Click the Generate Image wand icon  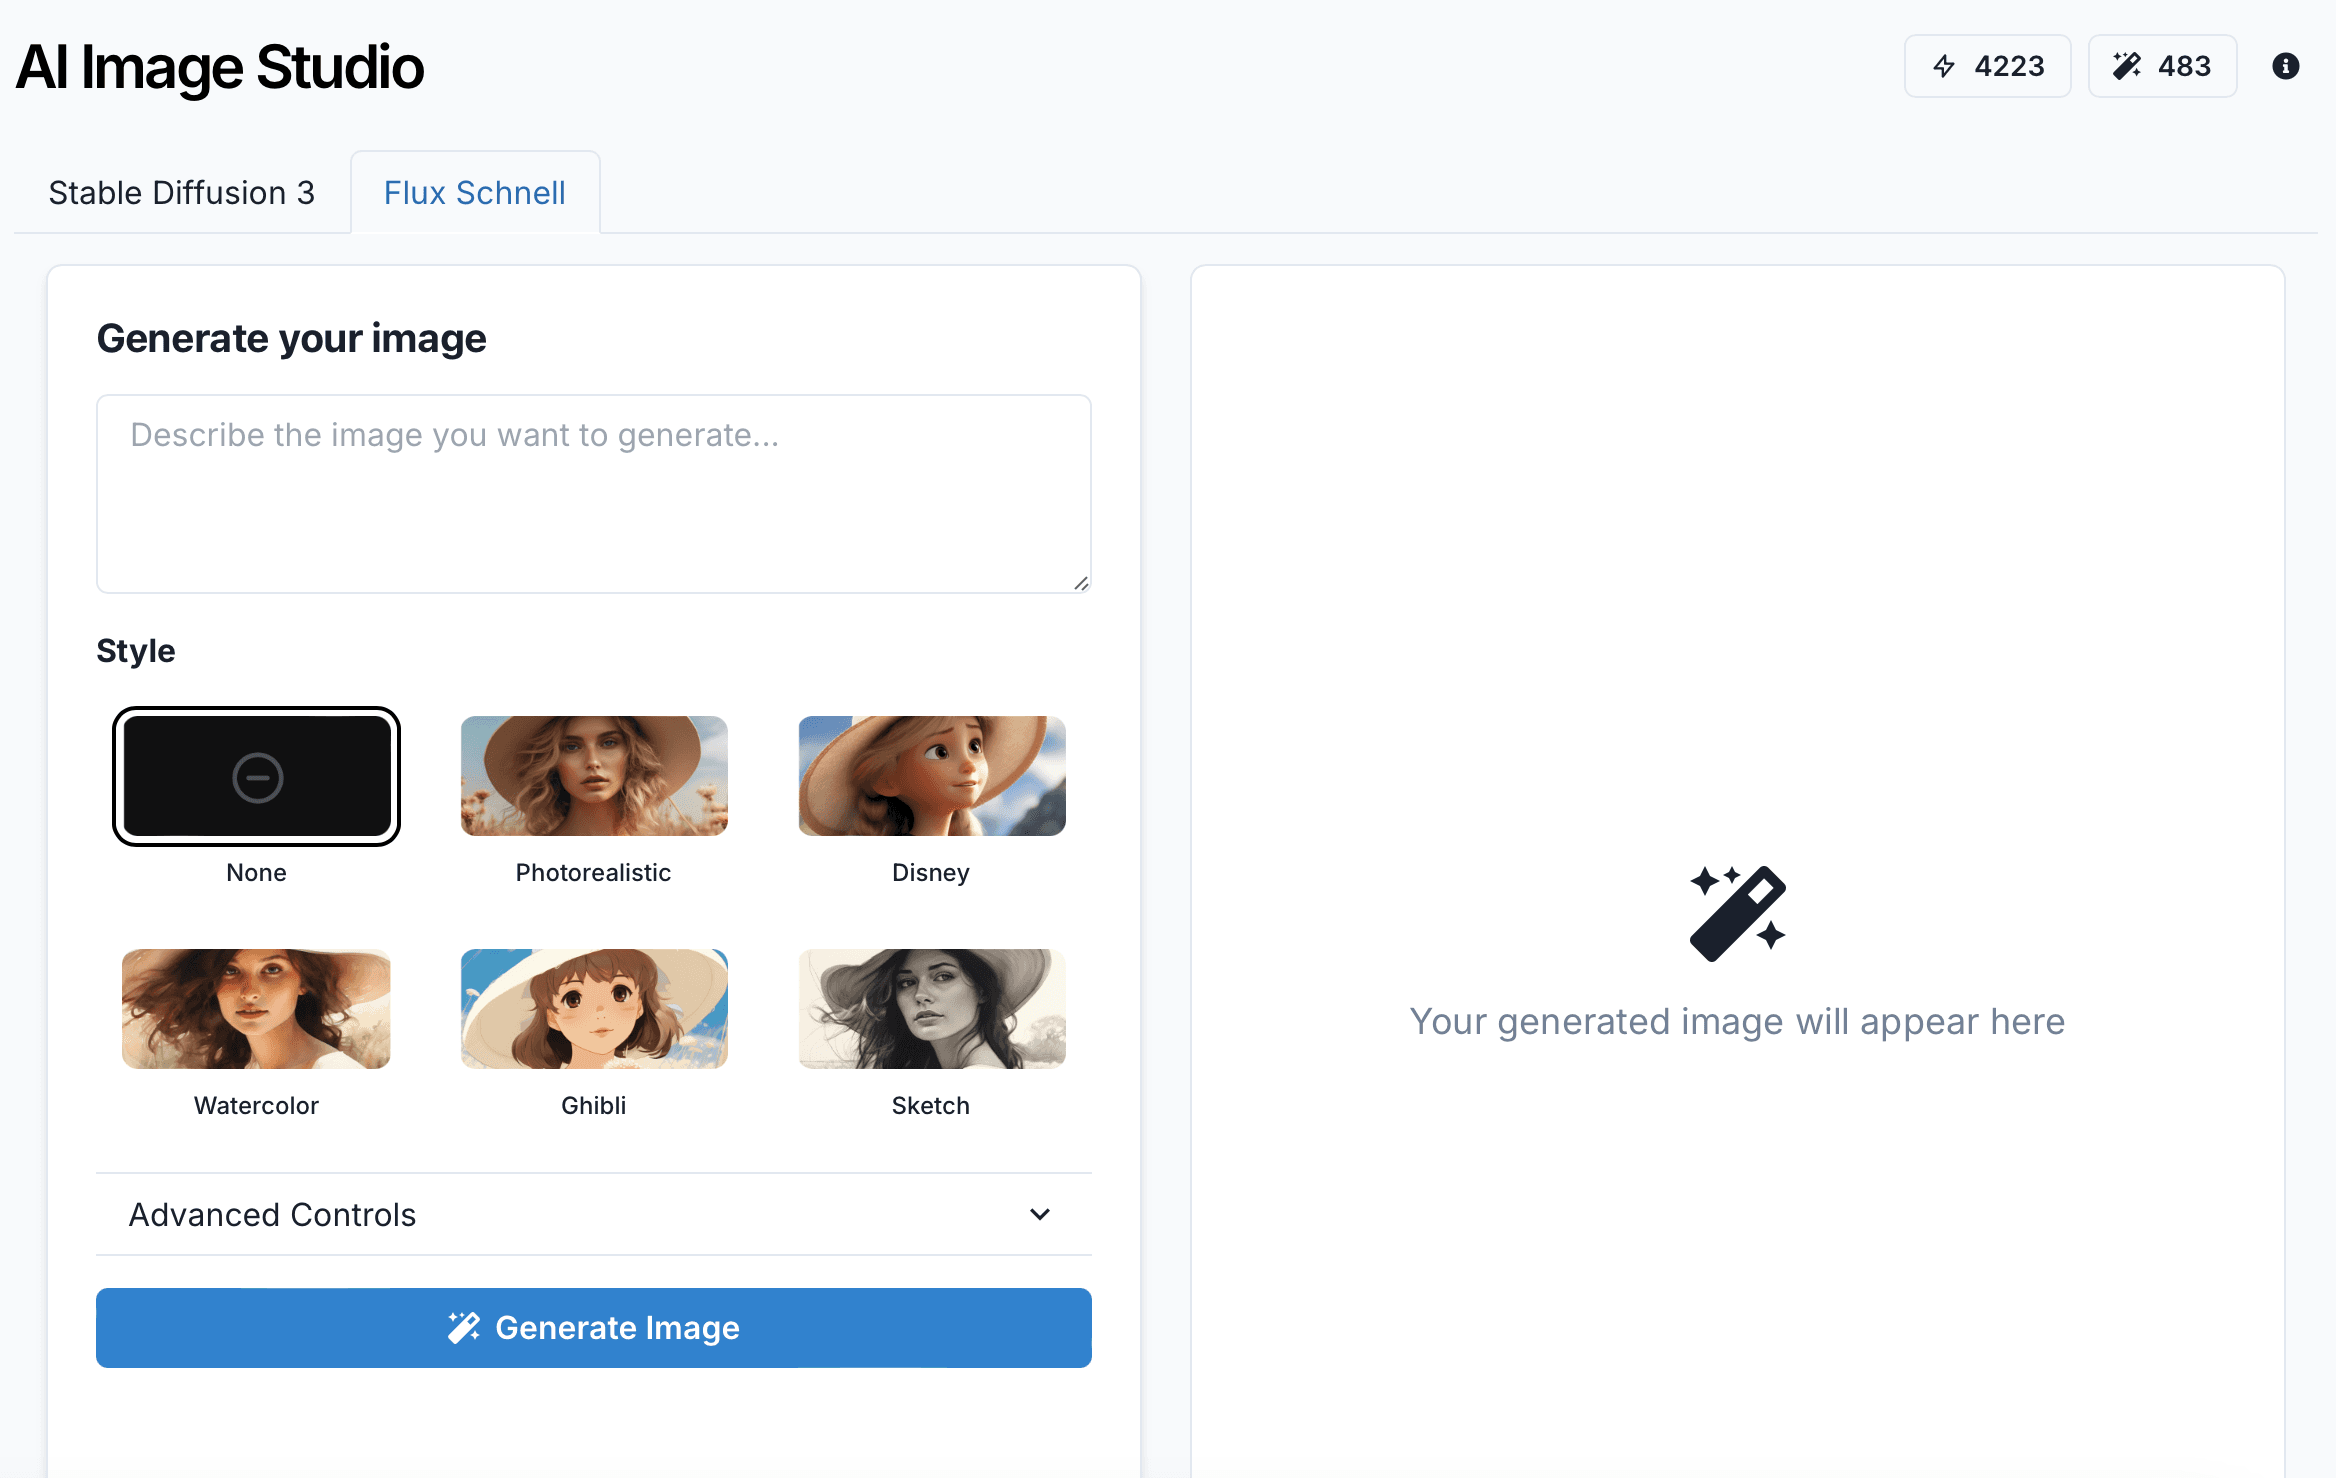pyautogui.click(x=465, y=1326)
